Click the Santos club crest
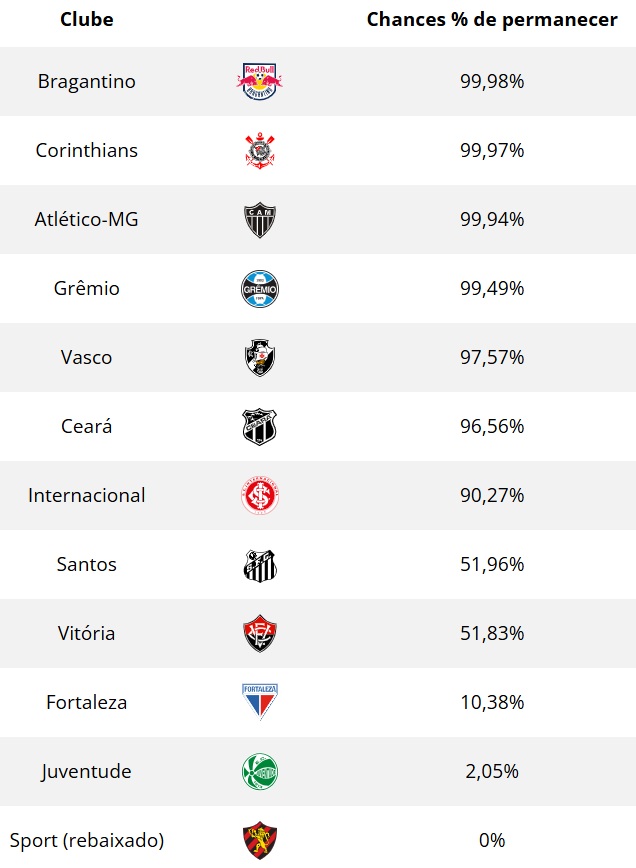636x868 pixels. pos(260,565)
